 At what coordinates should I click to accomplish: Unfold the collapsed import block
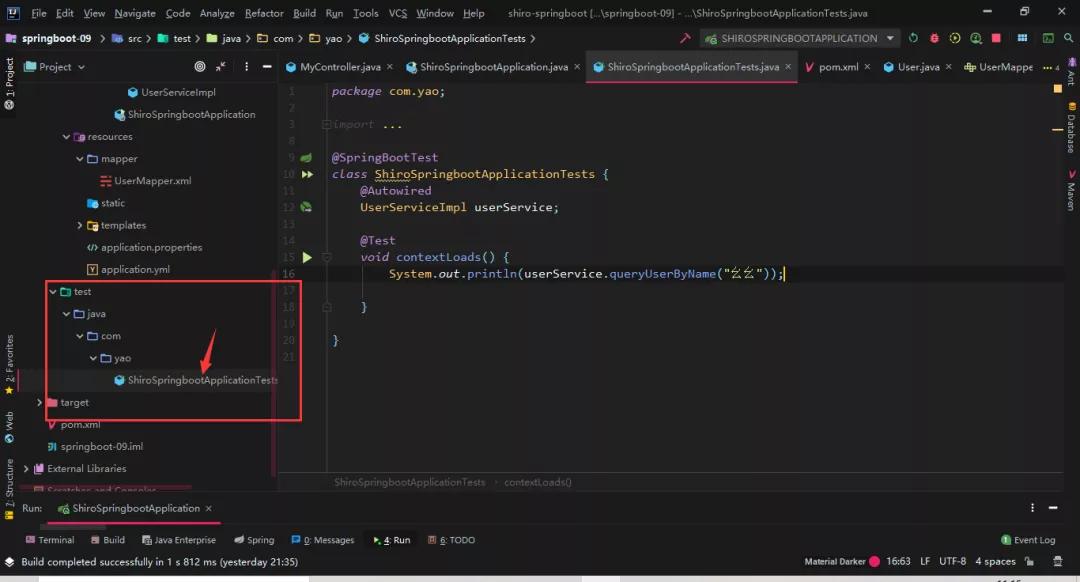pyautogui.click(x=326, y=125)
